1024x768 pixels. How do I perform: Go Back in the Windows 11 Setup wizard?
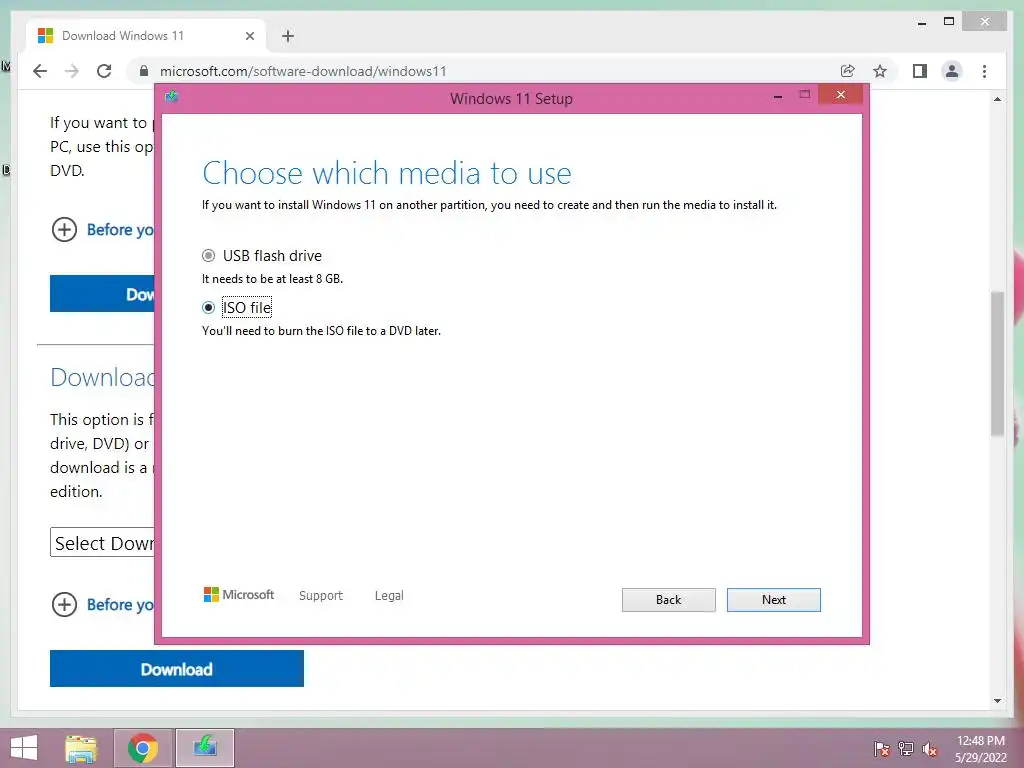pos(668,600)
